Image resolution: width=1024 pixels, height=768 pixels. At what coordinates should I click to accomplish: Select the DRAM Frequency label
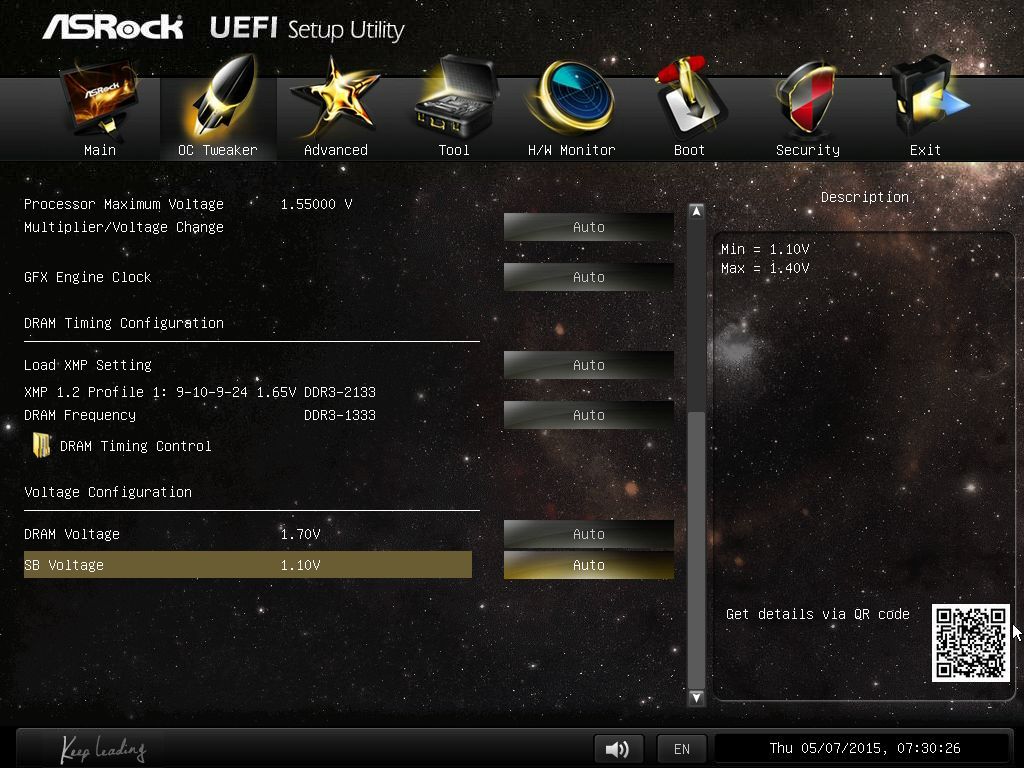[x=80, y=415]
